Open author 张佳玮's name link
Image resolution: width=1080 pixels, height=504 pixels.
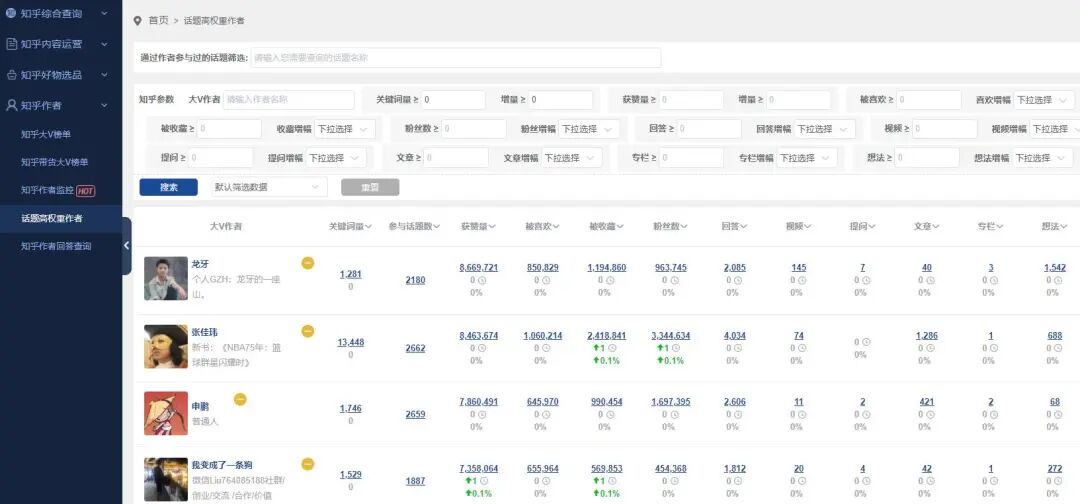(204, 333)
